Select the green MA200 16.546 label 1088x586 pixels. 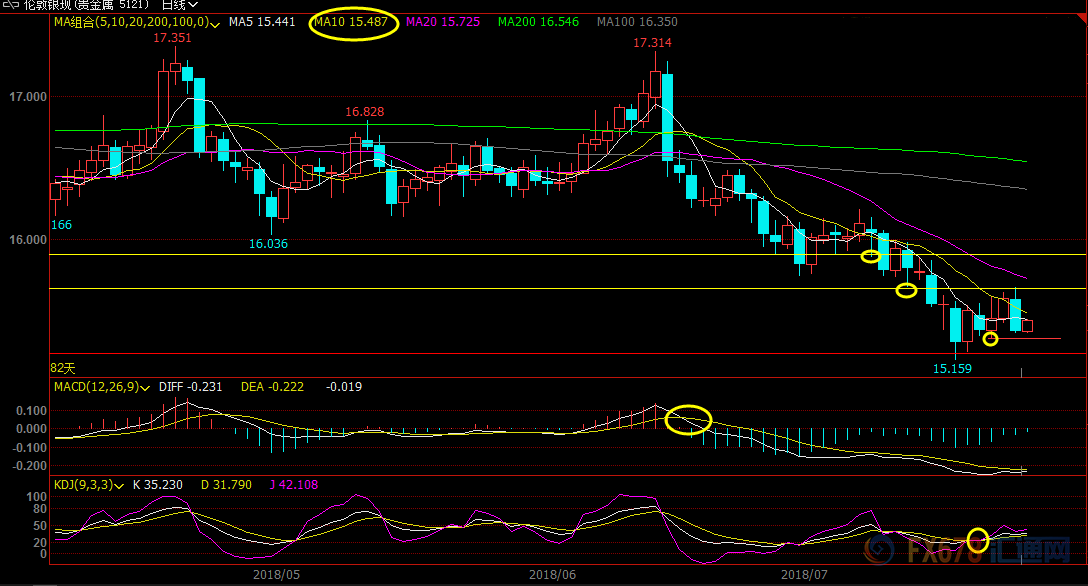pyautogui.click(x=538, y=22)
